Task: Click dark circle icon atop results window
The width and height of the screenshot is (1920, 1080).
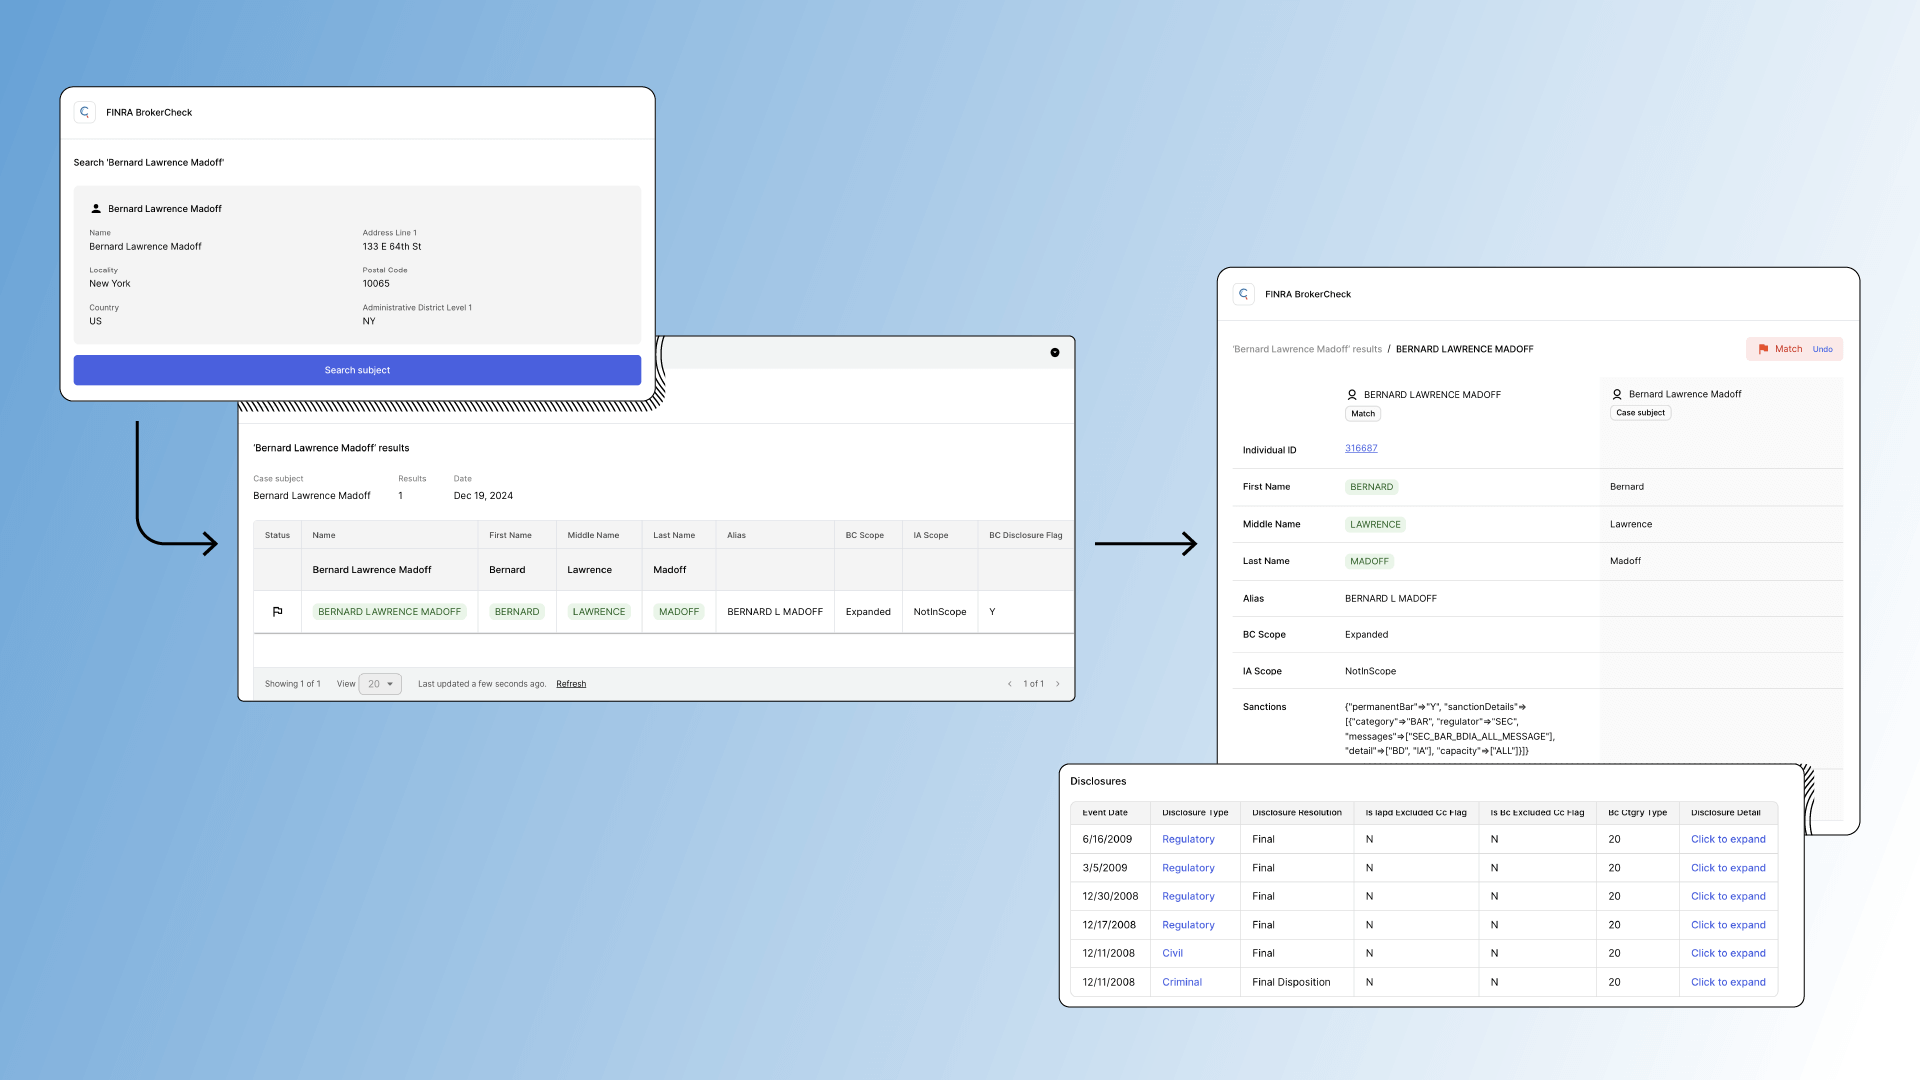Action: click(1055, 352)
